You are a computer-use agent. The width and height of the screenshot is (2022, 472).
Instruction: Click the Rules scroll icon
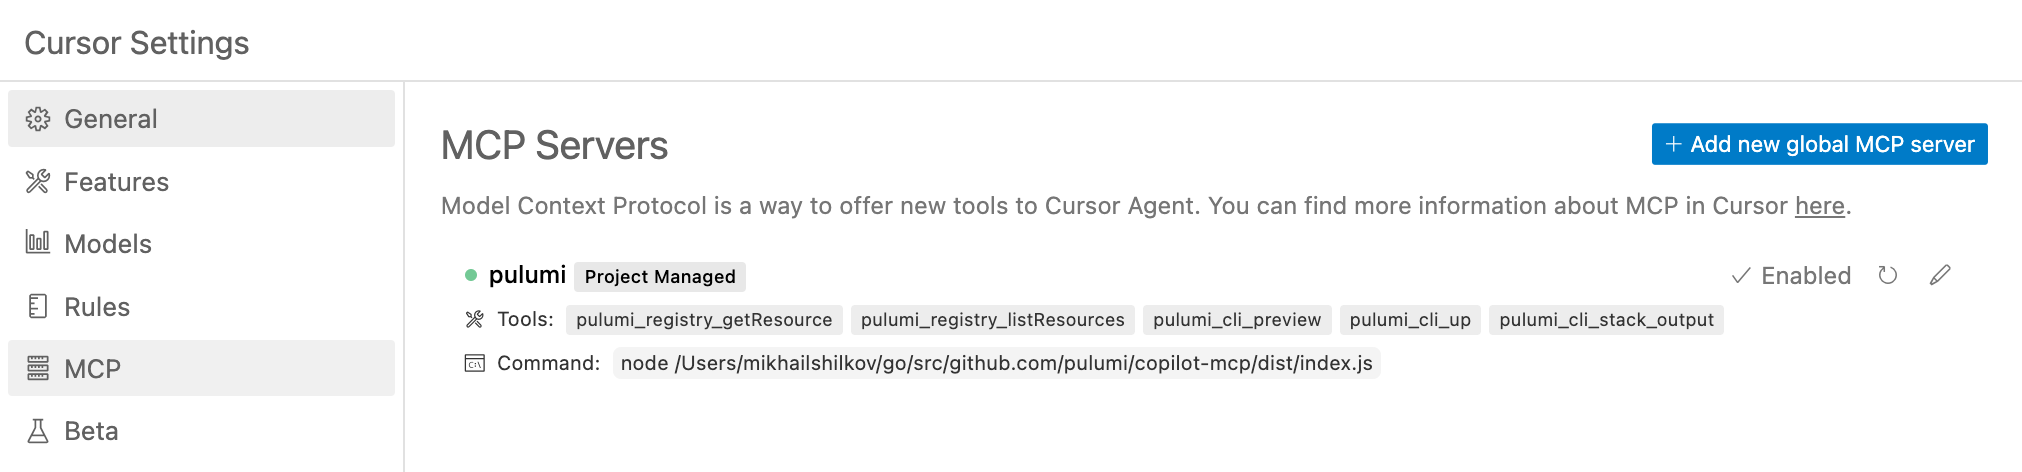(38, 306)
